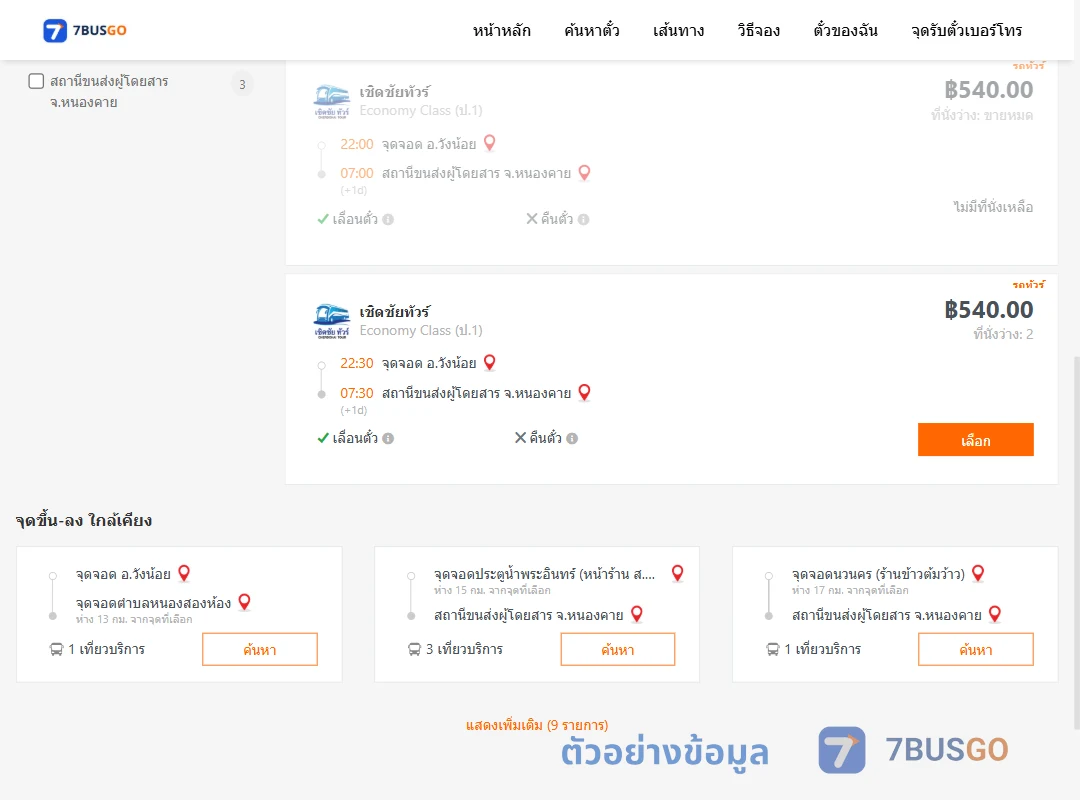
Task: Show map pin for 22:00 sold-out departure
Action: [x=490, y=143]
